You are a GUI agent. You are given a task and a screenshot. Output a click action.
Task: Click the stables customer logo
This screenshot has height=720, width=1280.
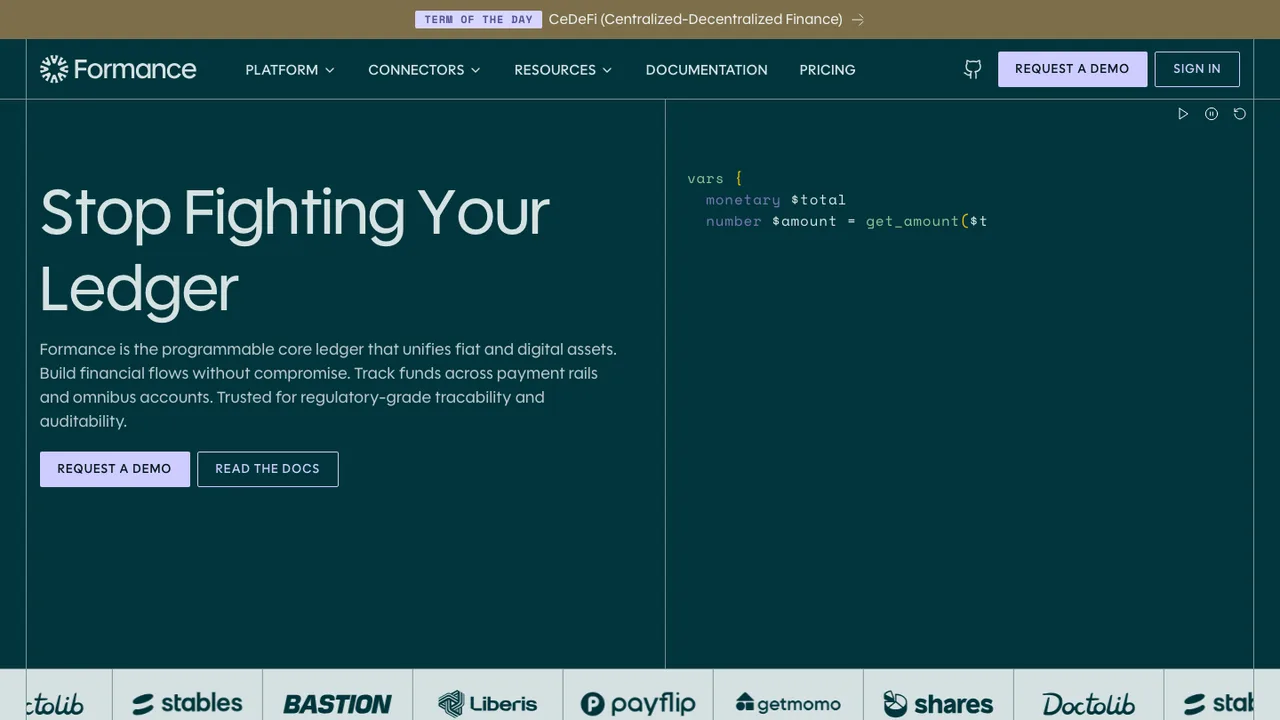pos(187,704)
